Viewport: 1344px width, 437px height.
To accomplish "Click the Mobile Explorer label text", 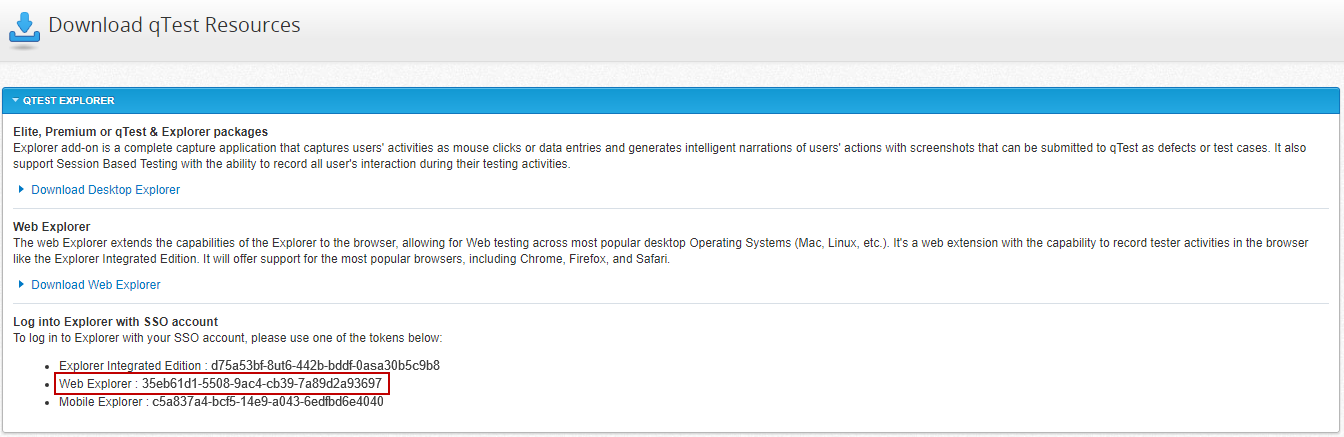I will pyautogui.click(x=100, y=402).
